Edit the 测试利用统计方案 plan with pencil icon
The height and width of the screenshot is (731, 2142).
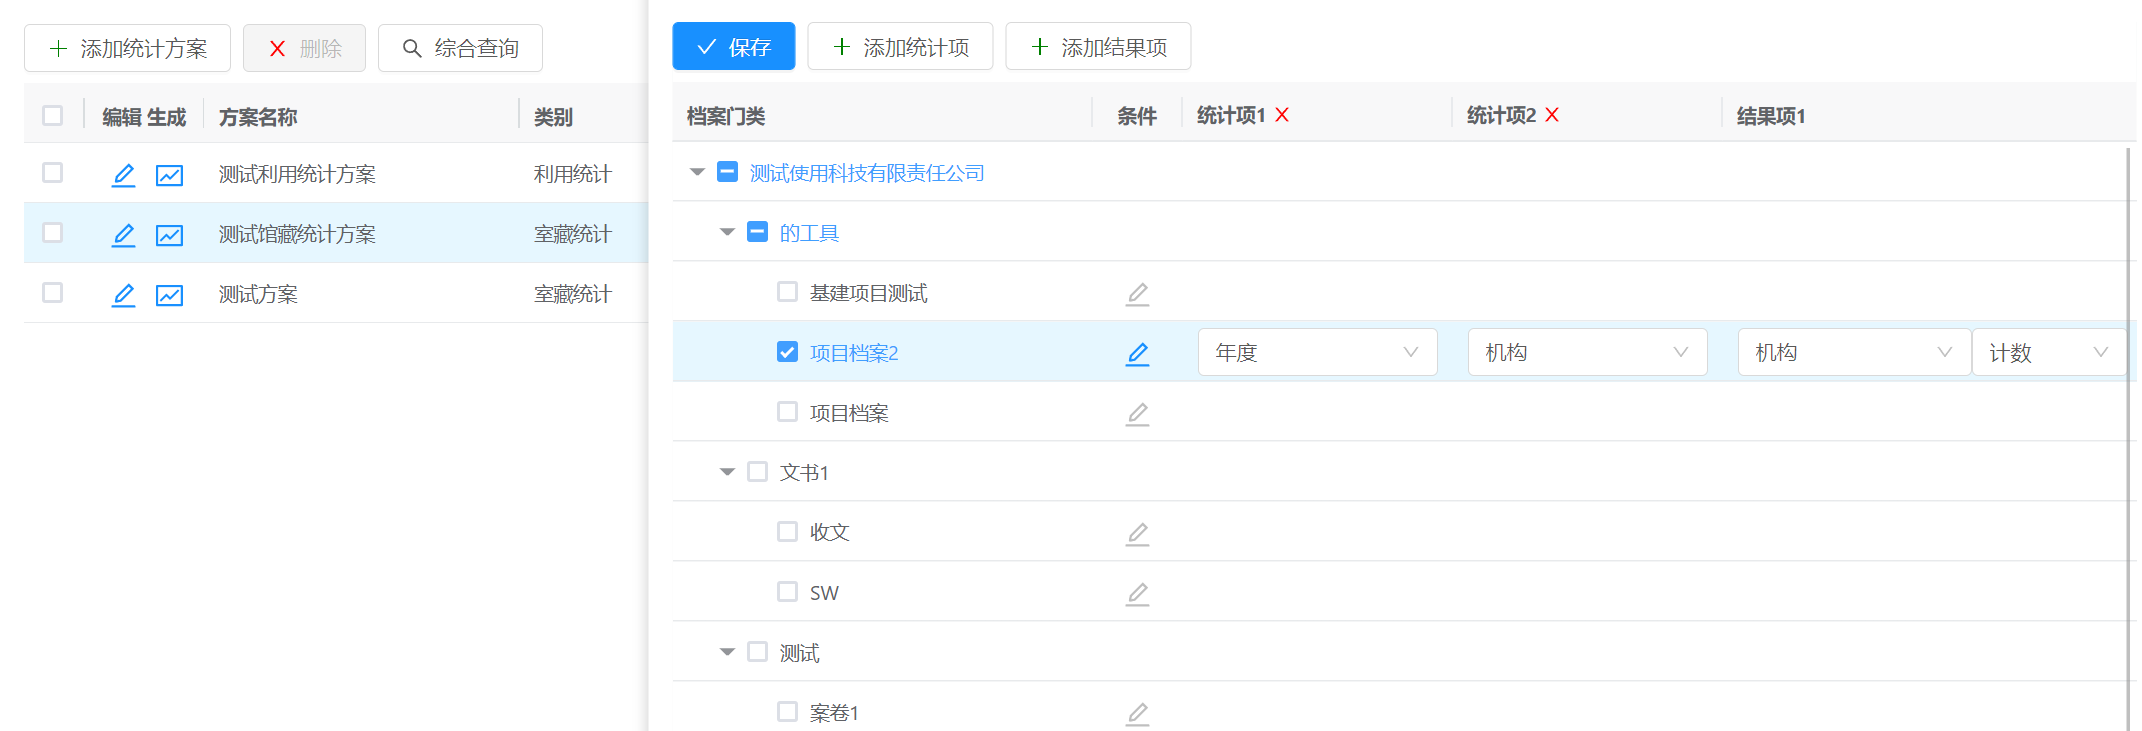(123, 175)
